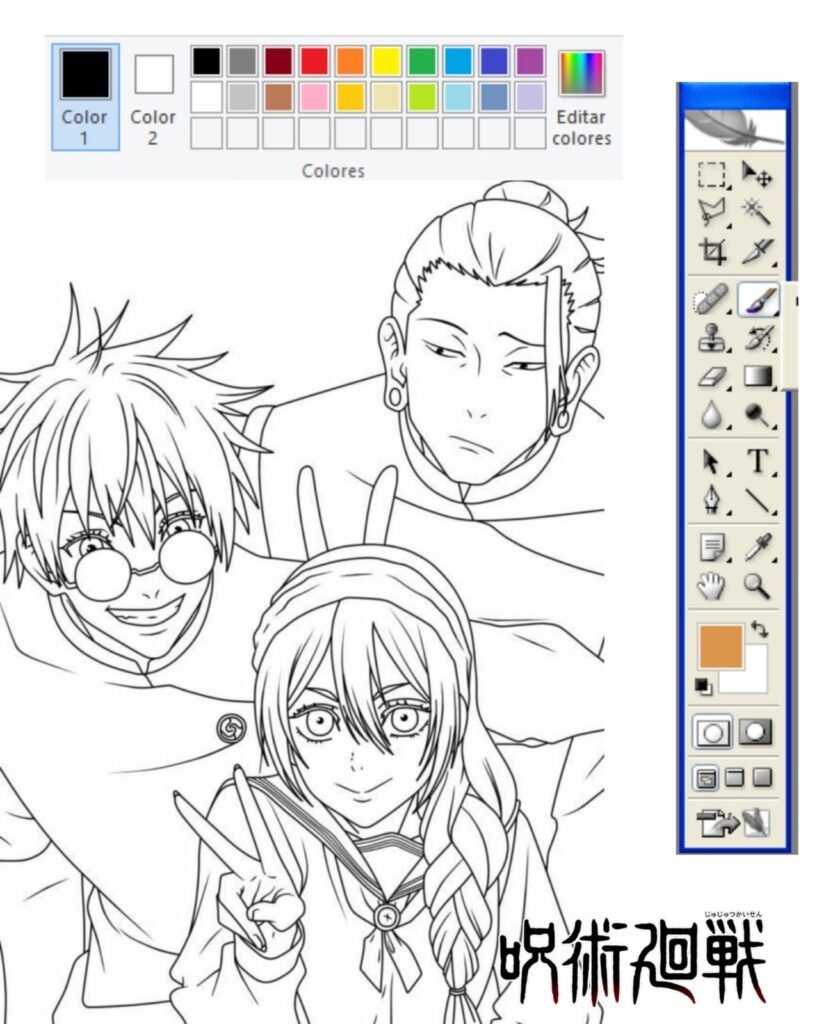Pick the dark red palette swatch
Screen dimensions: 819x1024
click(278, 61)
